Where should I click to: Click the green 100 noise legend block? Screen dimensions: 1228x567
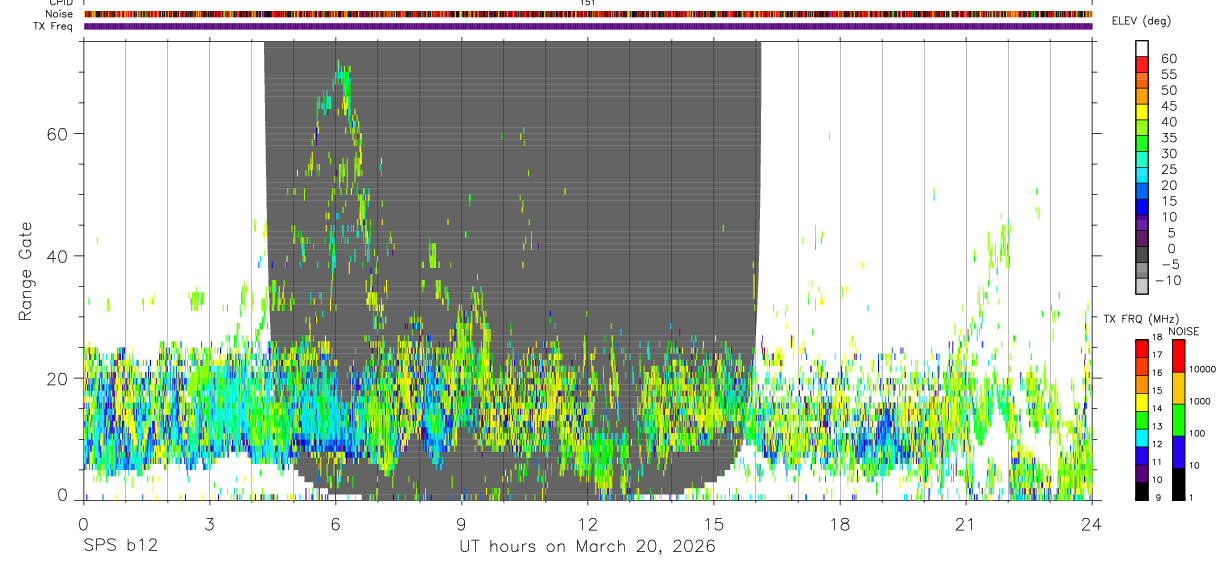click(1177, 420)
